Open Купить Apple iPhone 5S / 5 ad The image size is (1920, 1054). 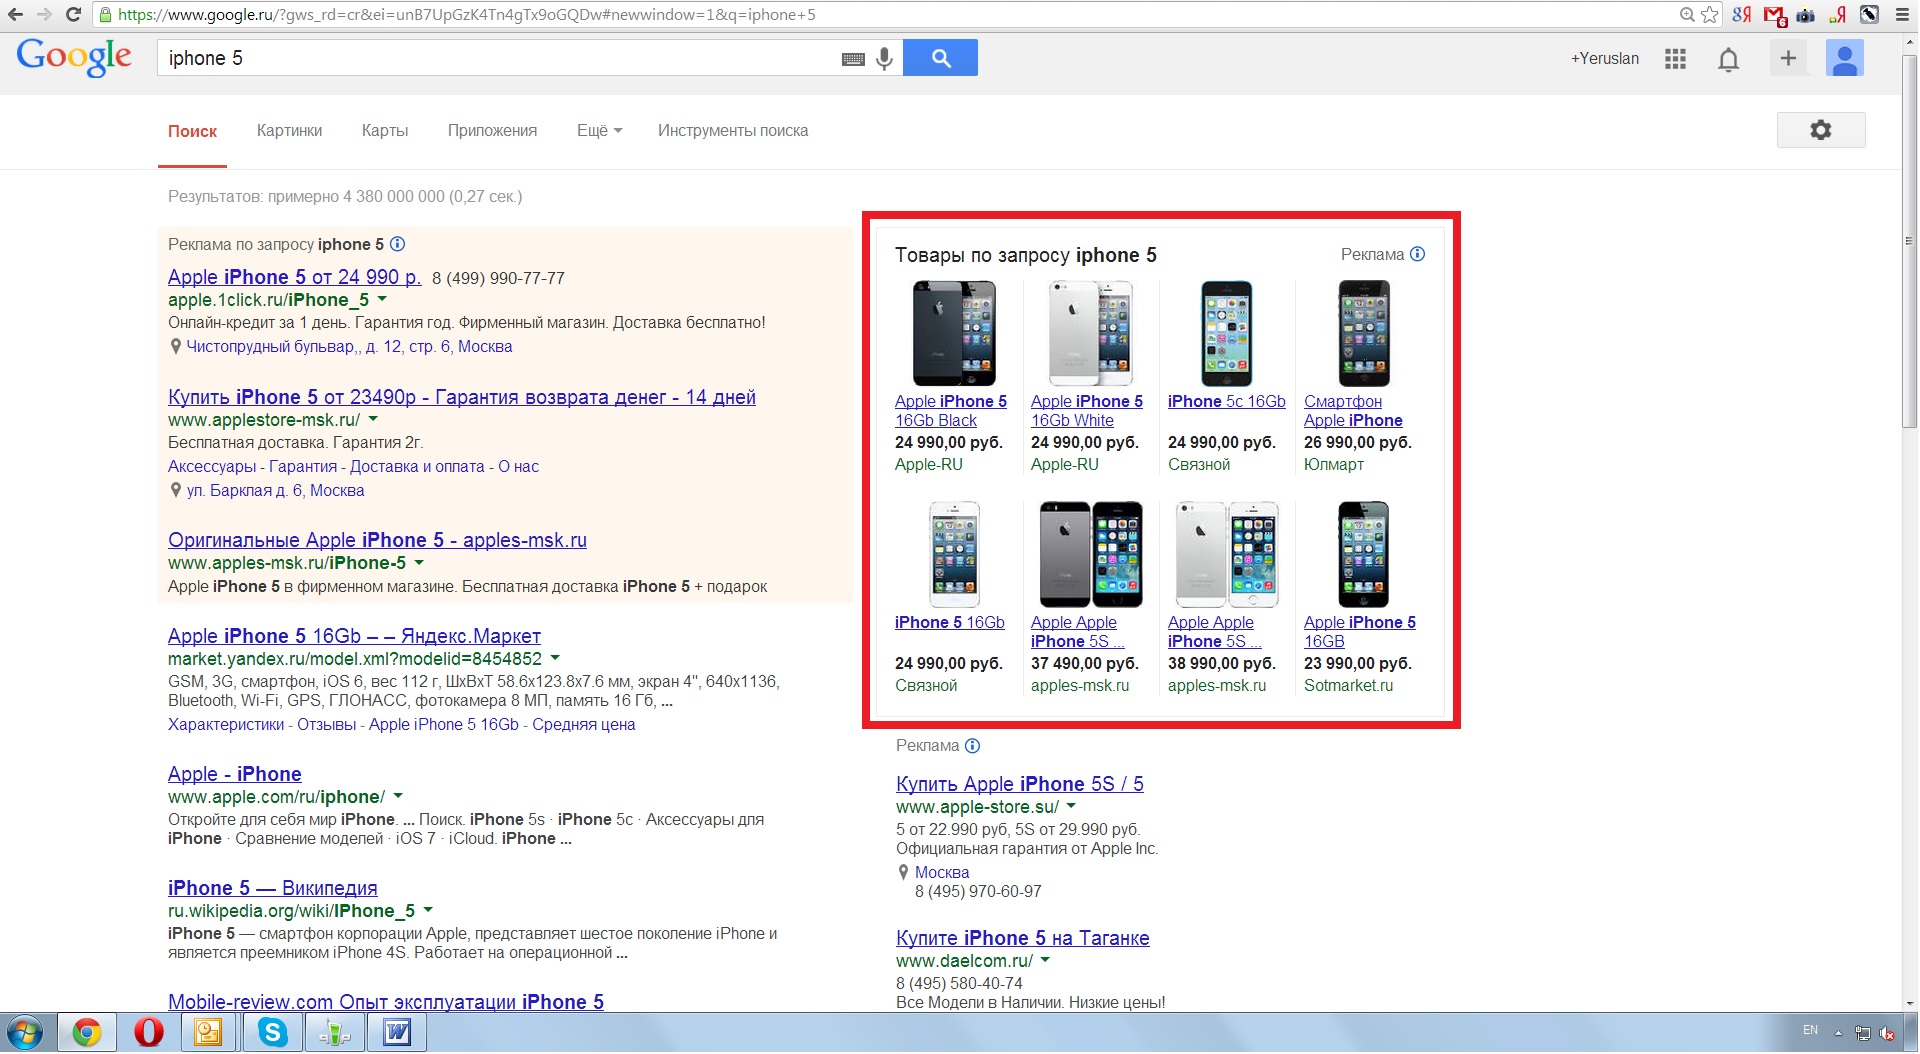[1020, 784]
